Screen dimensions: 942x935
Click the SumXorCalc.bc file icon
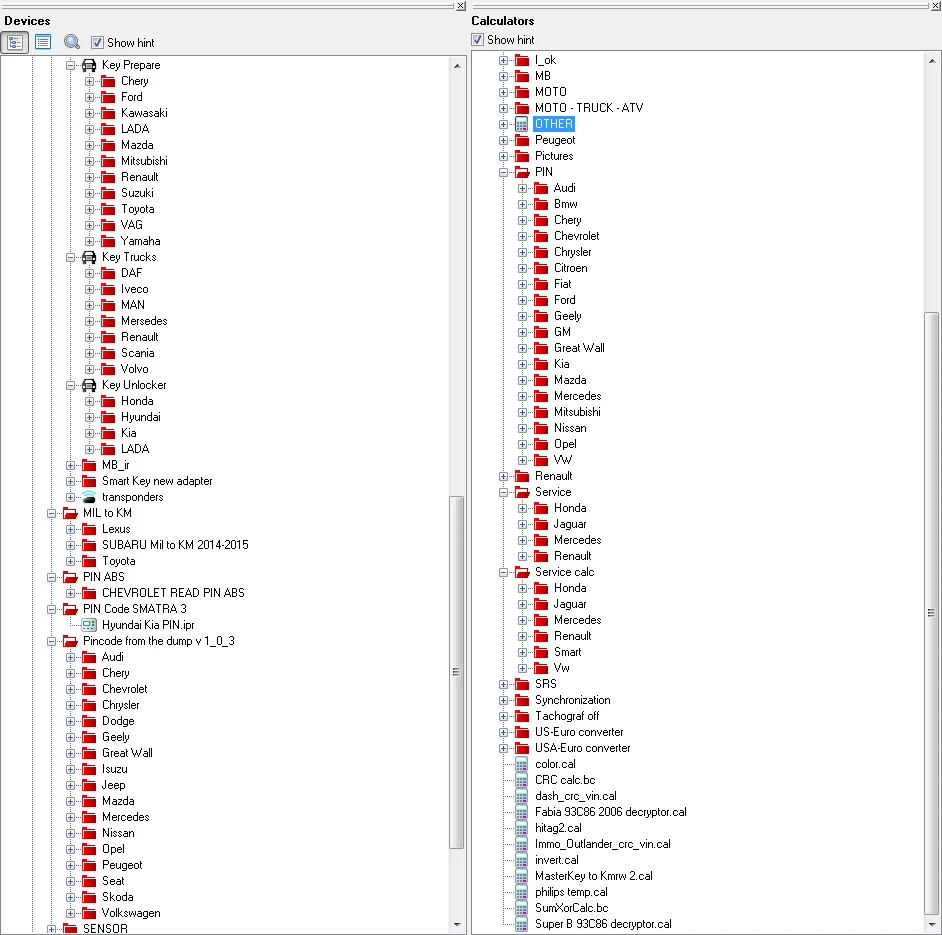[x=521, y=908]
